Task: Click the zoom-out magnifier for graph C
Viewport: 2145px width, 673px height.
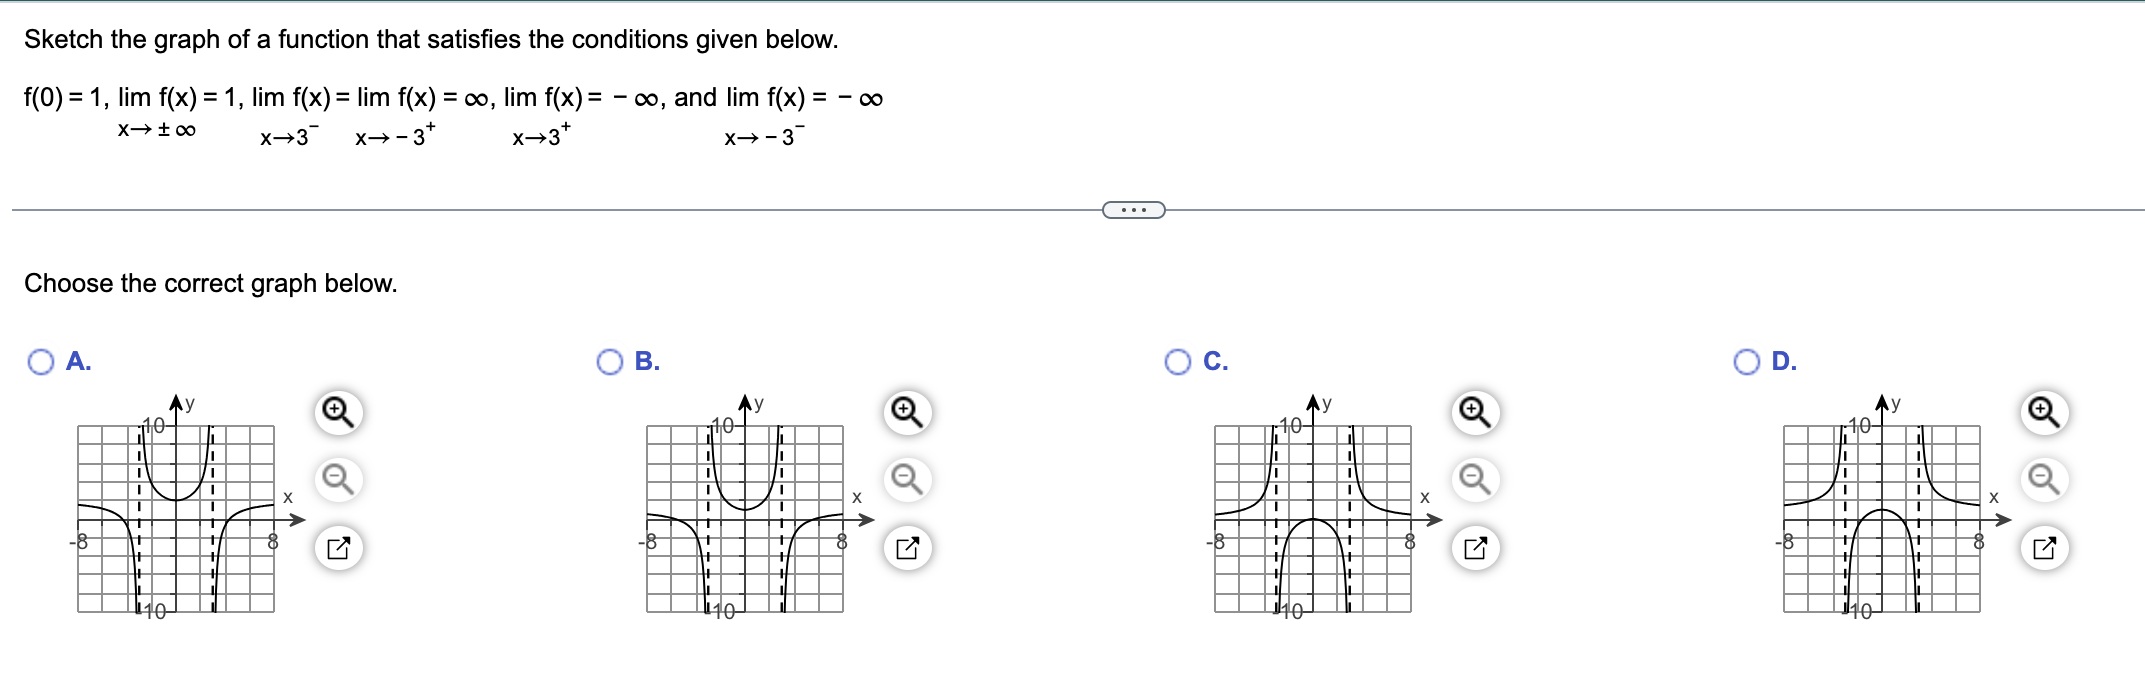Action: (x=1473, y=480)
